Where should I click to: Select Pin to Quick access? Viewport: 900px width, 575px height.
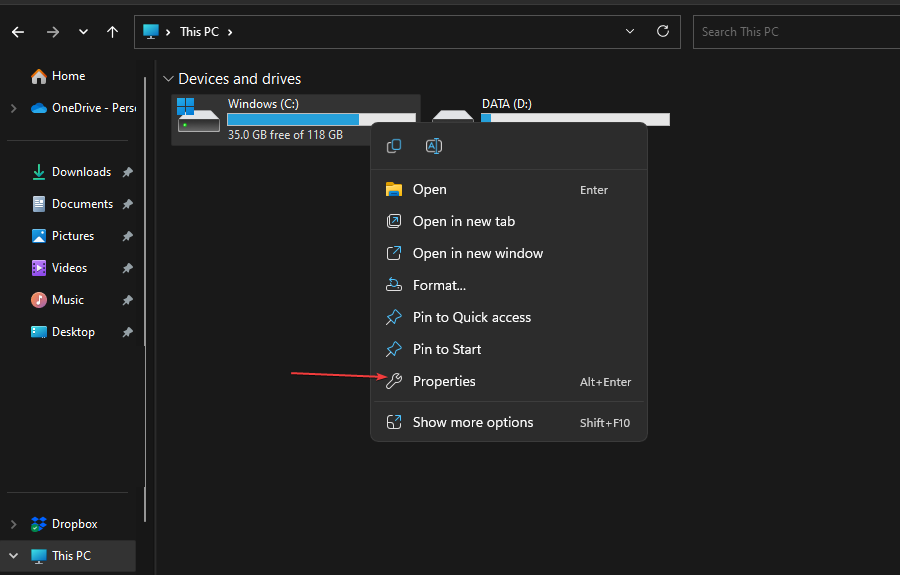(x=471, y=317)
